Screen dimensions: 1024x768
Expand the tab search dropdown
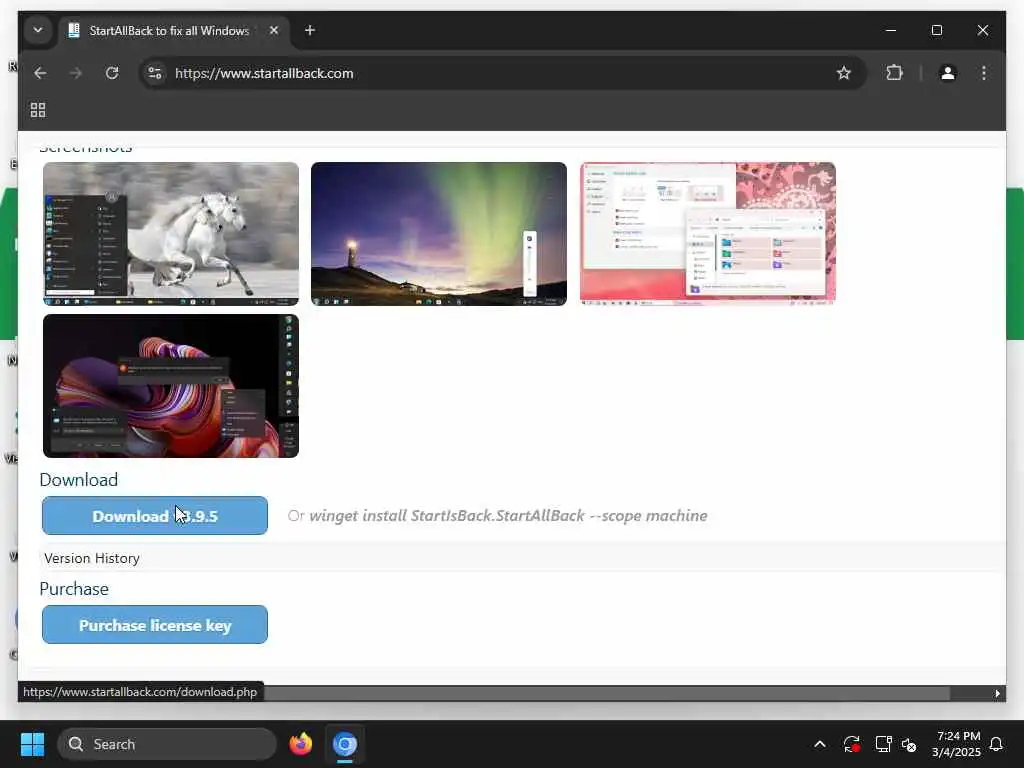coord(38,30)
